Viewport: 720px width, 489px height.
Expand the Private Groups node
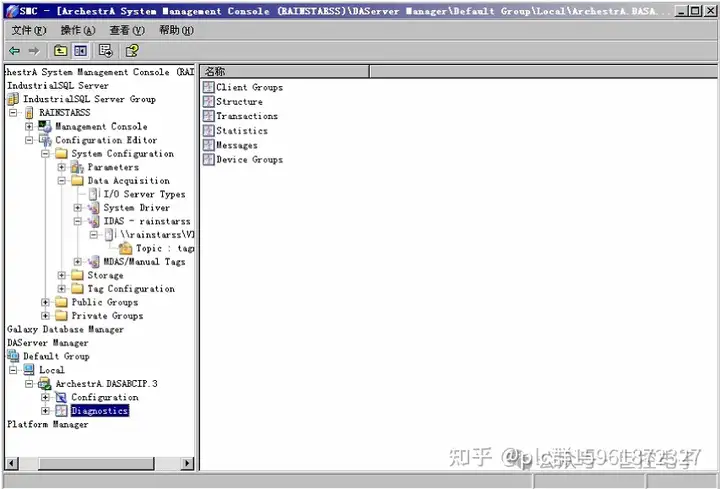coord(45,315)
